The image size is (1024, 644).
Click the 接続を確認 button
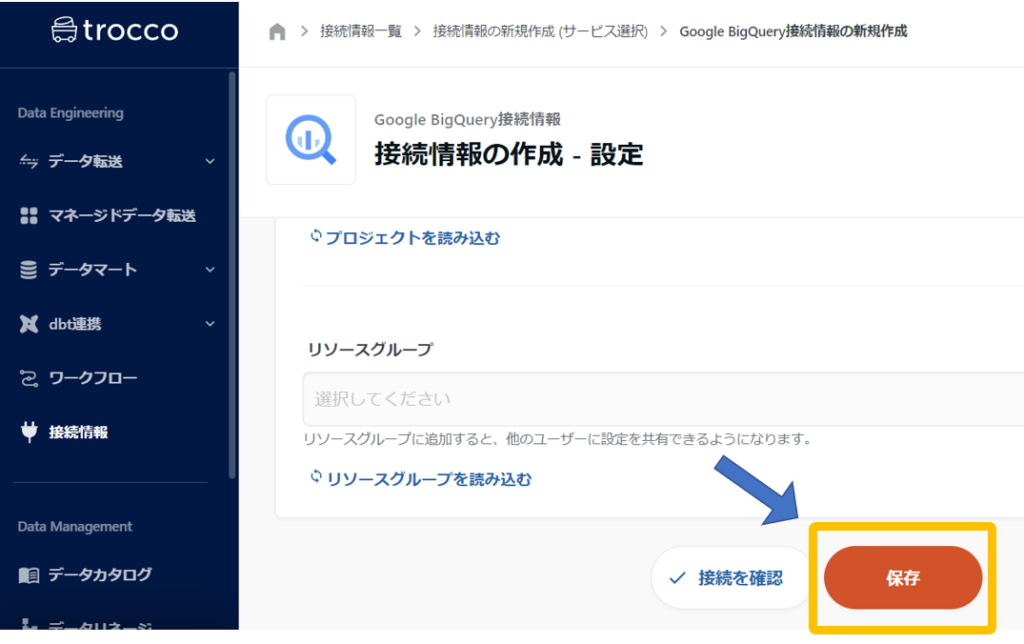click(x=728, y=578)
